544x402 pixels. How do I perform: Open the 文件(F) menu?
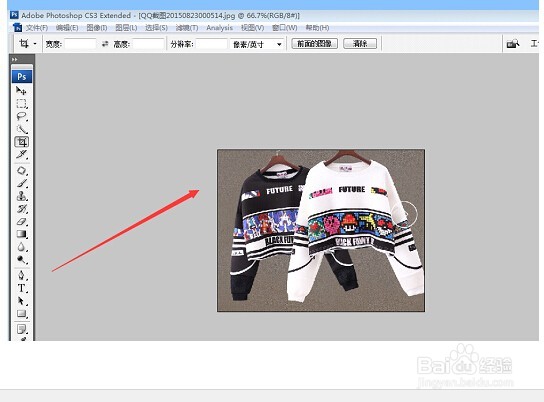point(37,28)
